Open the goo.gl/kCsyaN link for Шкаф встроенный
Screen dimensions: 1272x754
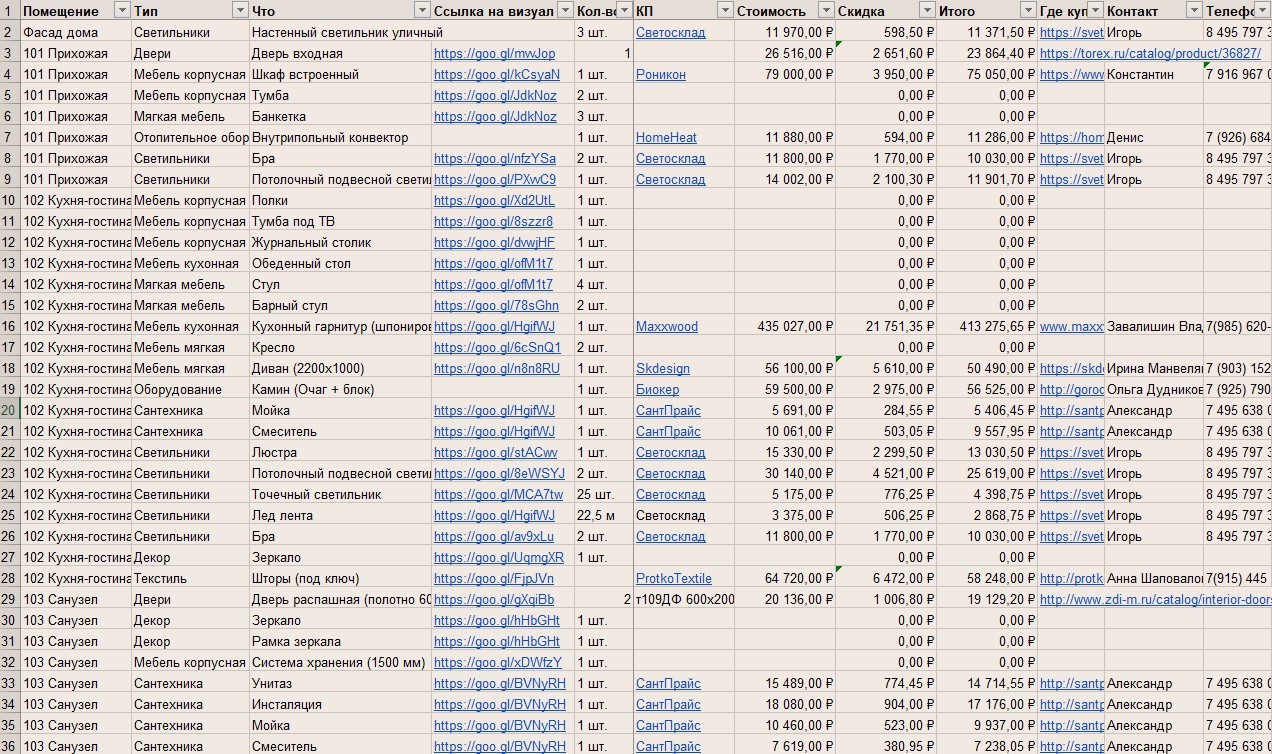coord(497,74)
